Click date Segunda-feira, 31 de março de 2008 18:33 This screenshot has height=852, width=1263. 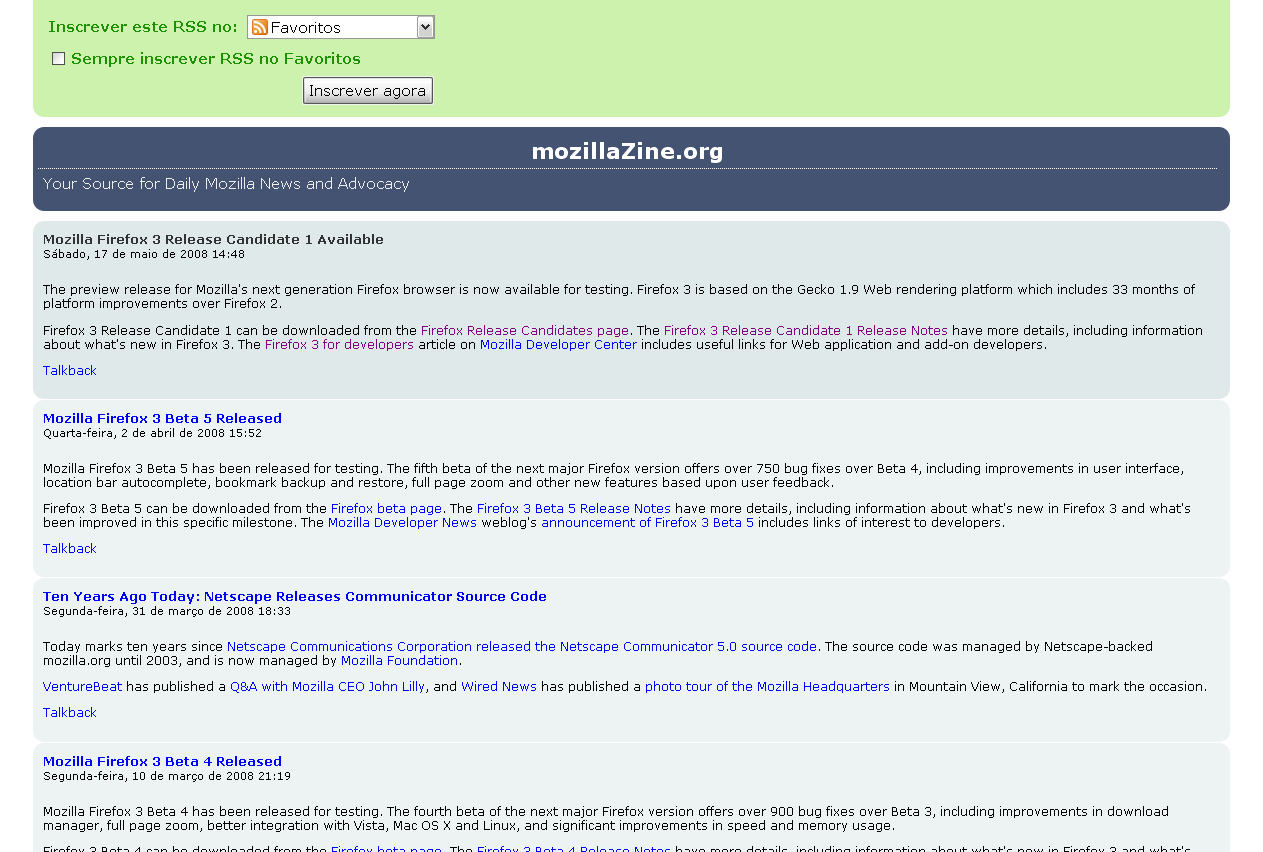(167, 611)
